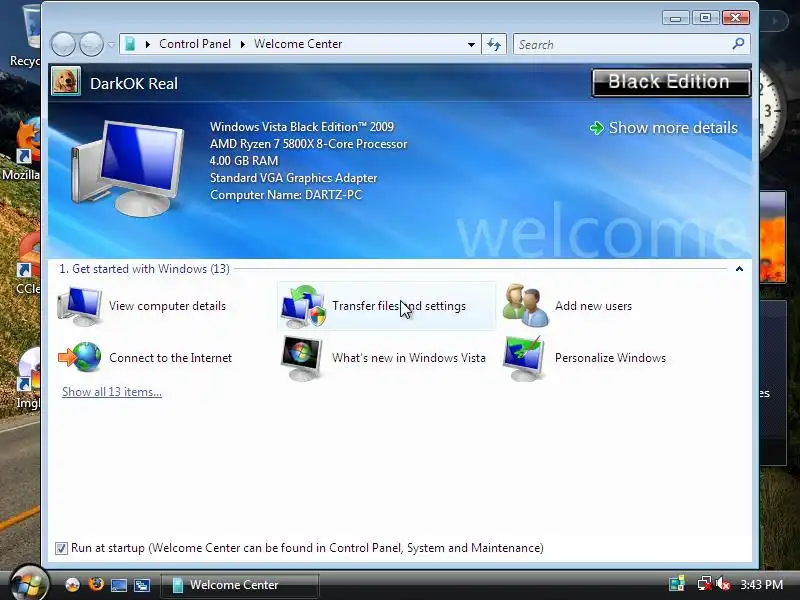The height and width of the screenshot is (600, 800).
Task: Expand the arrow before Welcome Center breadcrumb
Action: 243,44
